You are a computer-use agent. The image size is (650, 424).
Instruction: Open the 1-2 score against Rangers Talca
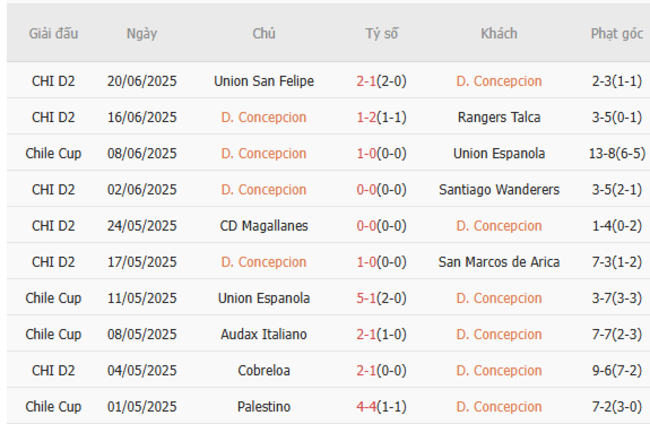(367, 117)
